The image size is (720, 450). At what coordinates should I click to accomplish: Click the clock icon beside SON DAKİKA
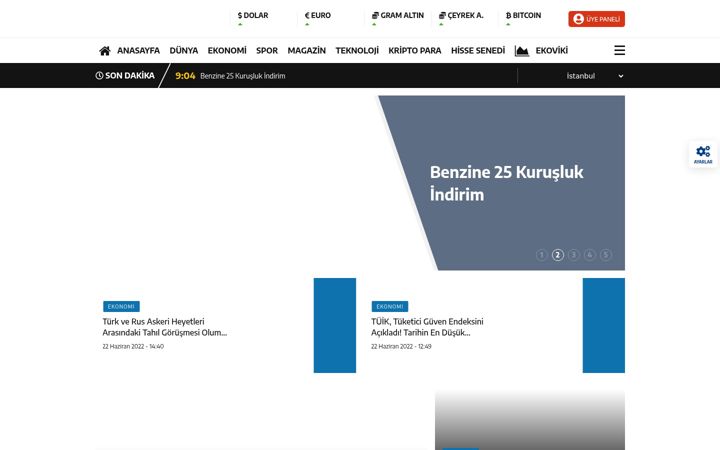pos(99,76)
